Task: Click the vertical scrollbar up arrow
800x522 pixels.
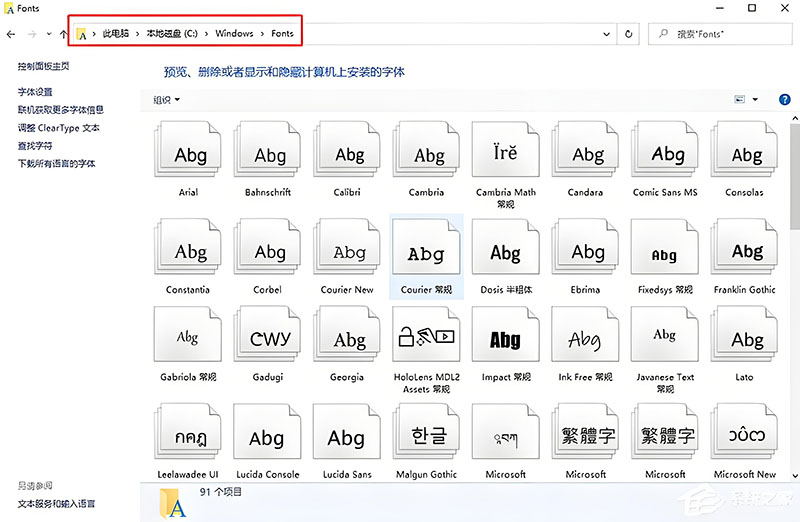Action: click(x=795, y=118)
